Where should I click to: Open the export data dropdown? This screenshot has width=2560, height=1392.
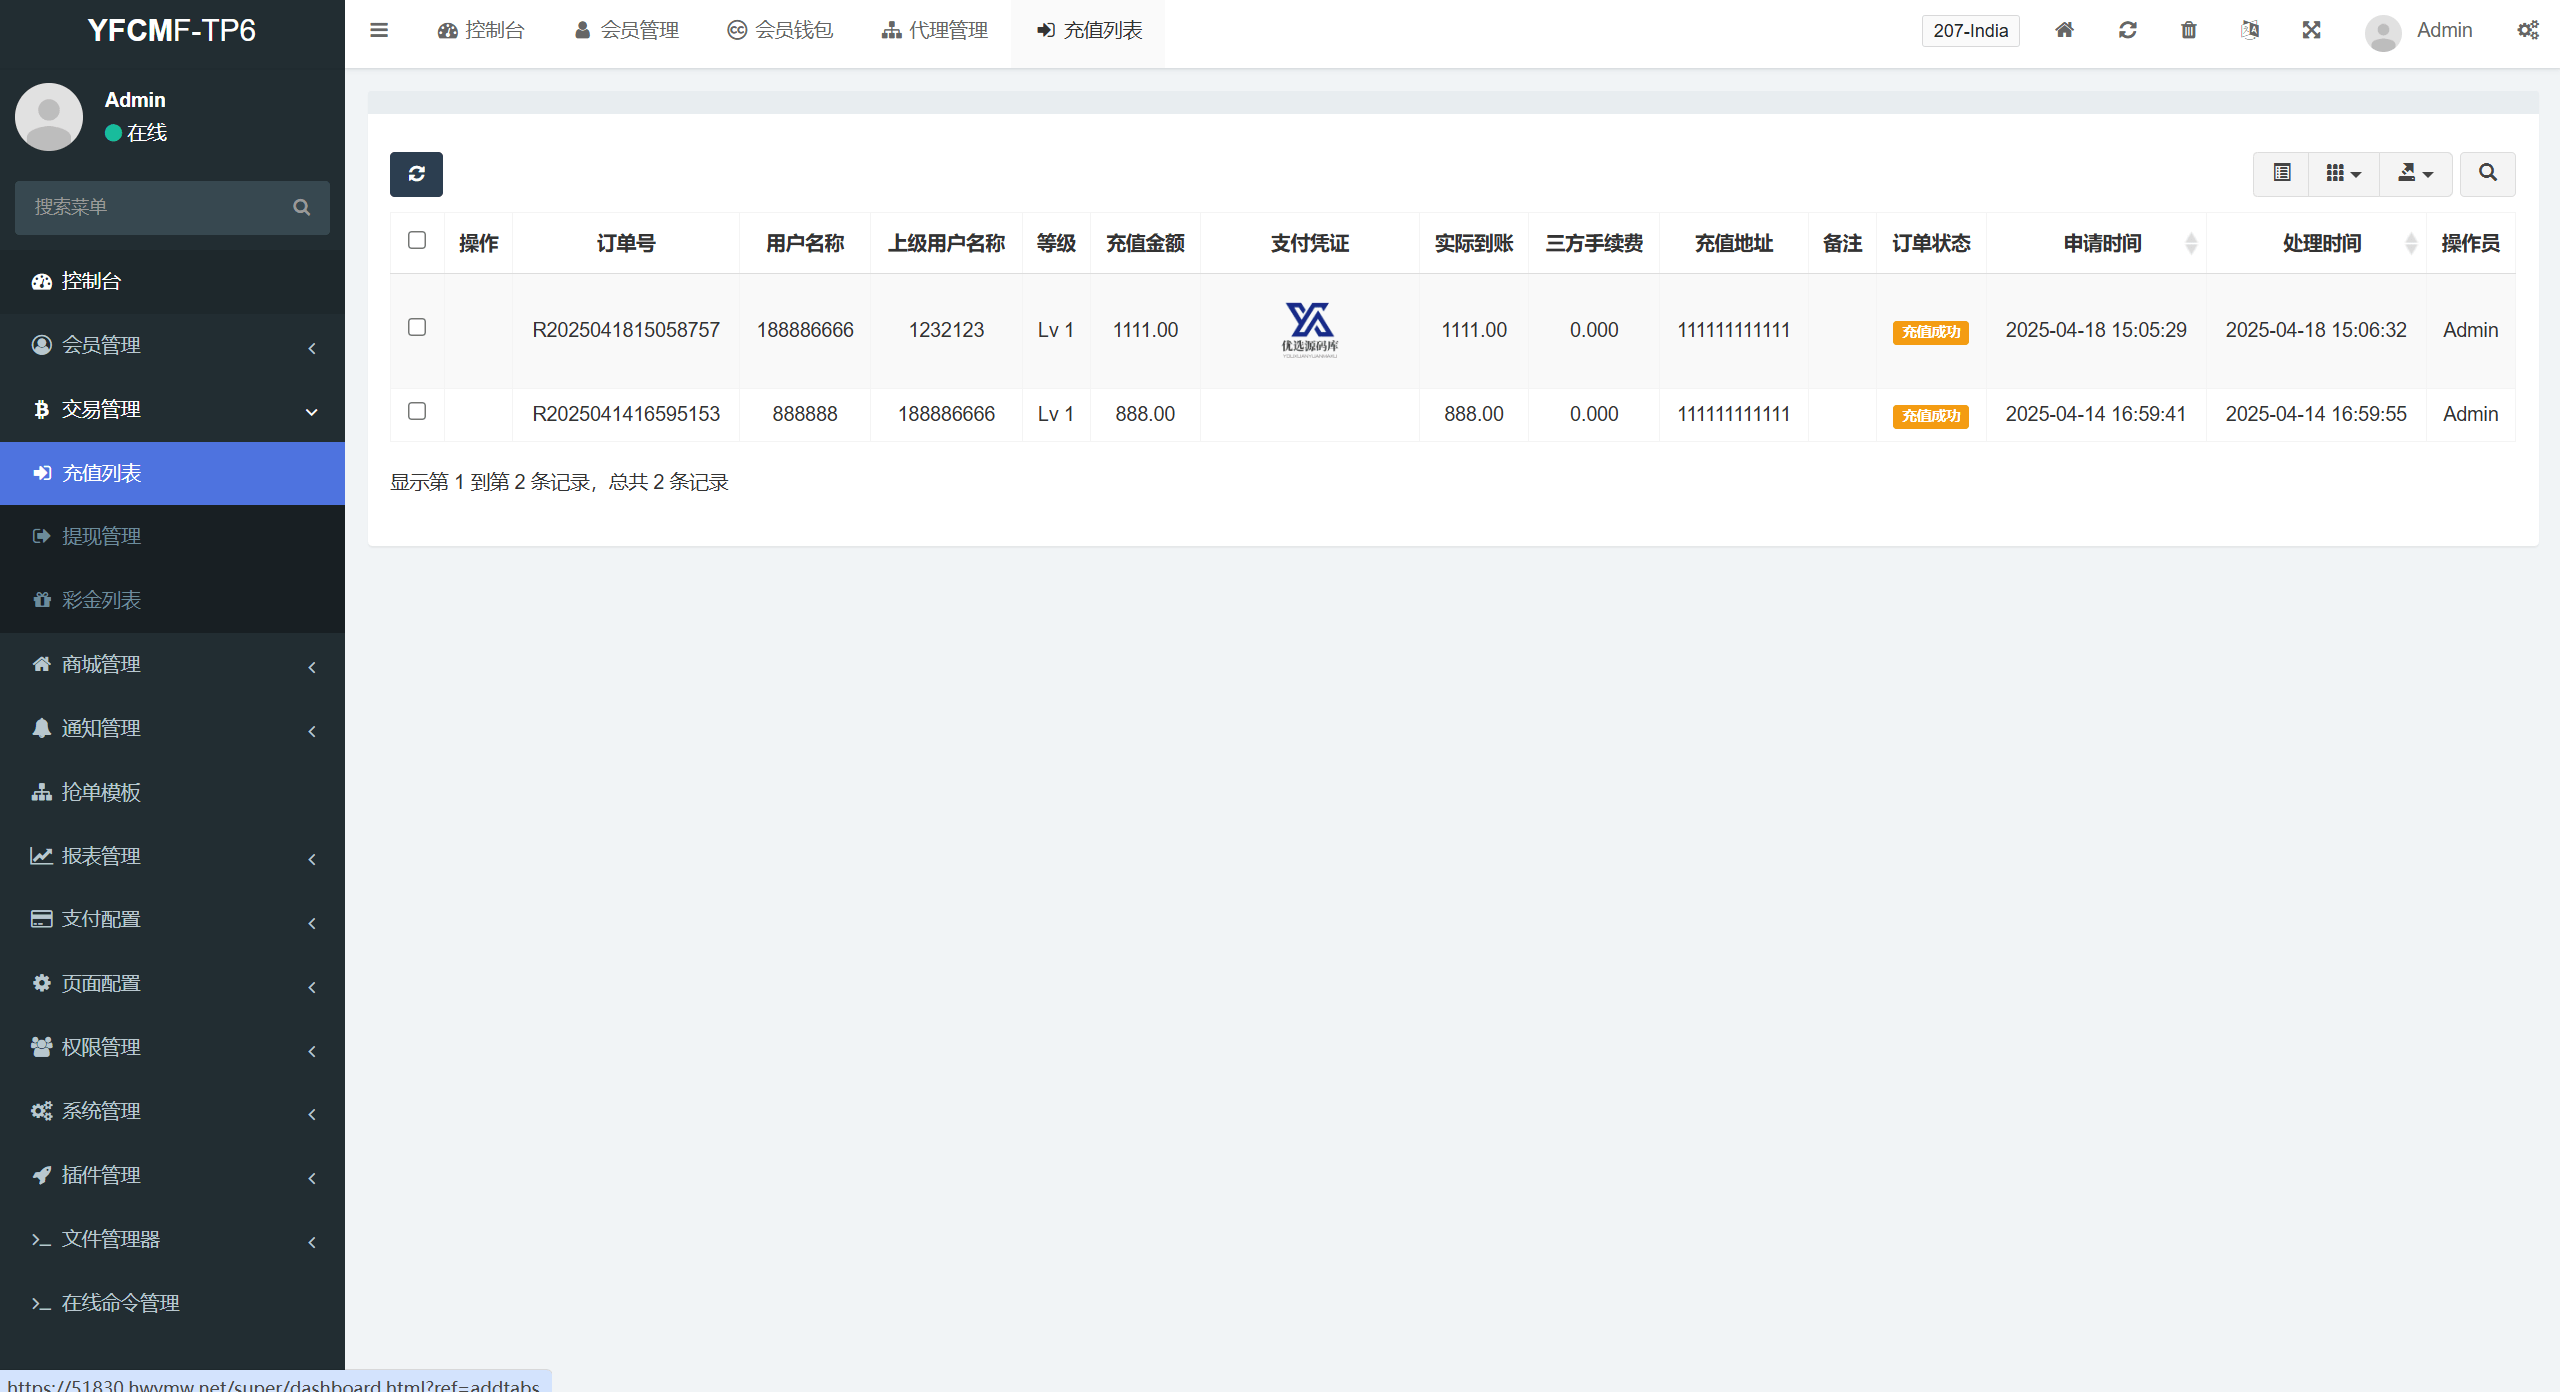[2415, 173]
